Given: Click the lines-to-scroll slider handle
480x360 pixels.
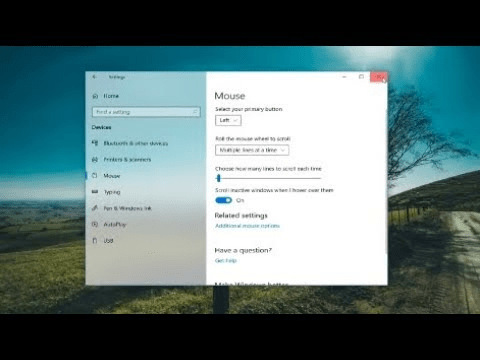Looking at the screenshot, I should coord(219,178).
